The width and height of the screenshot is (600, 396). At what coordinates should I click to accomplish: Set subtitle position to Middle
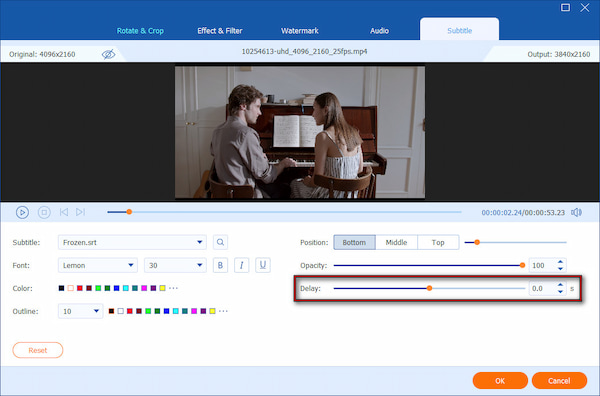coord(396,242)
